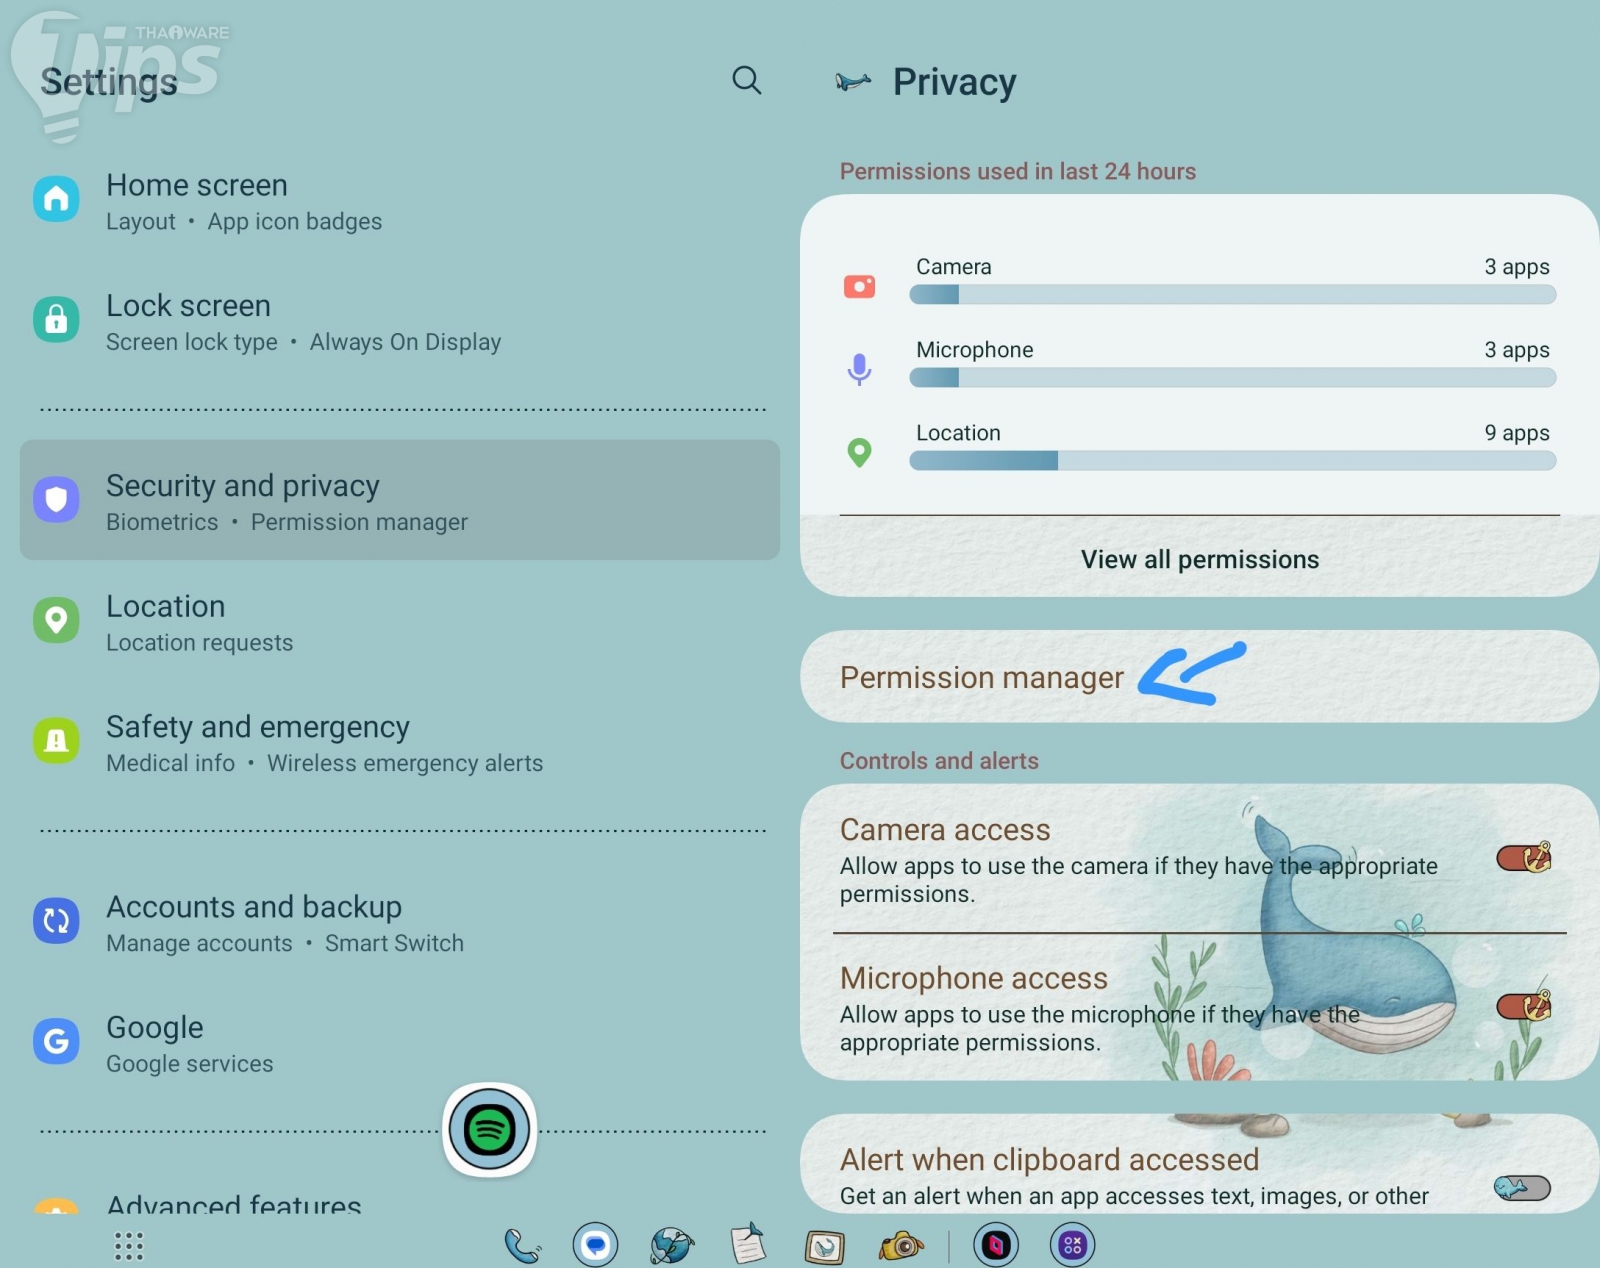The height and width of the screenshot is (1268, 1600).
Task: Click the "3 apps" count beside Camera
Action: coord(1517,266)
